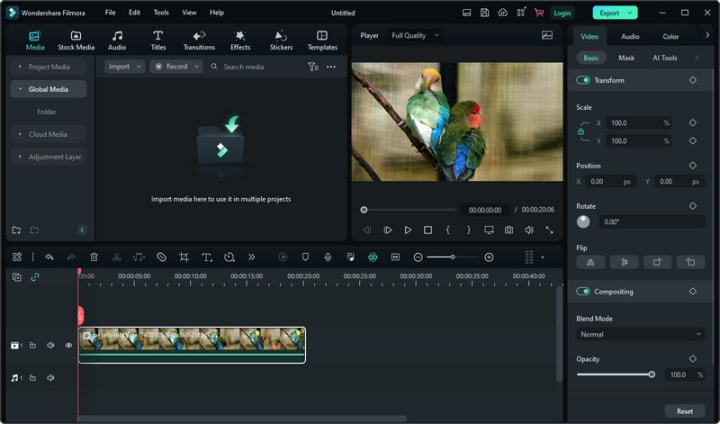The width and height of the screenshot is (720, 424).
Task: Click the Undo arrow in timeline toolbar
Action: [49, 257]
